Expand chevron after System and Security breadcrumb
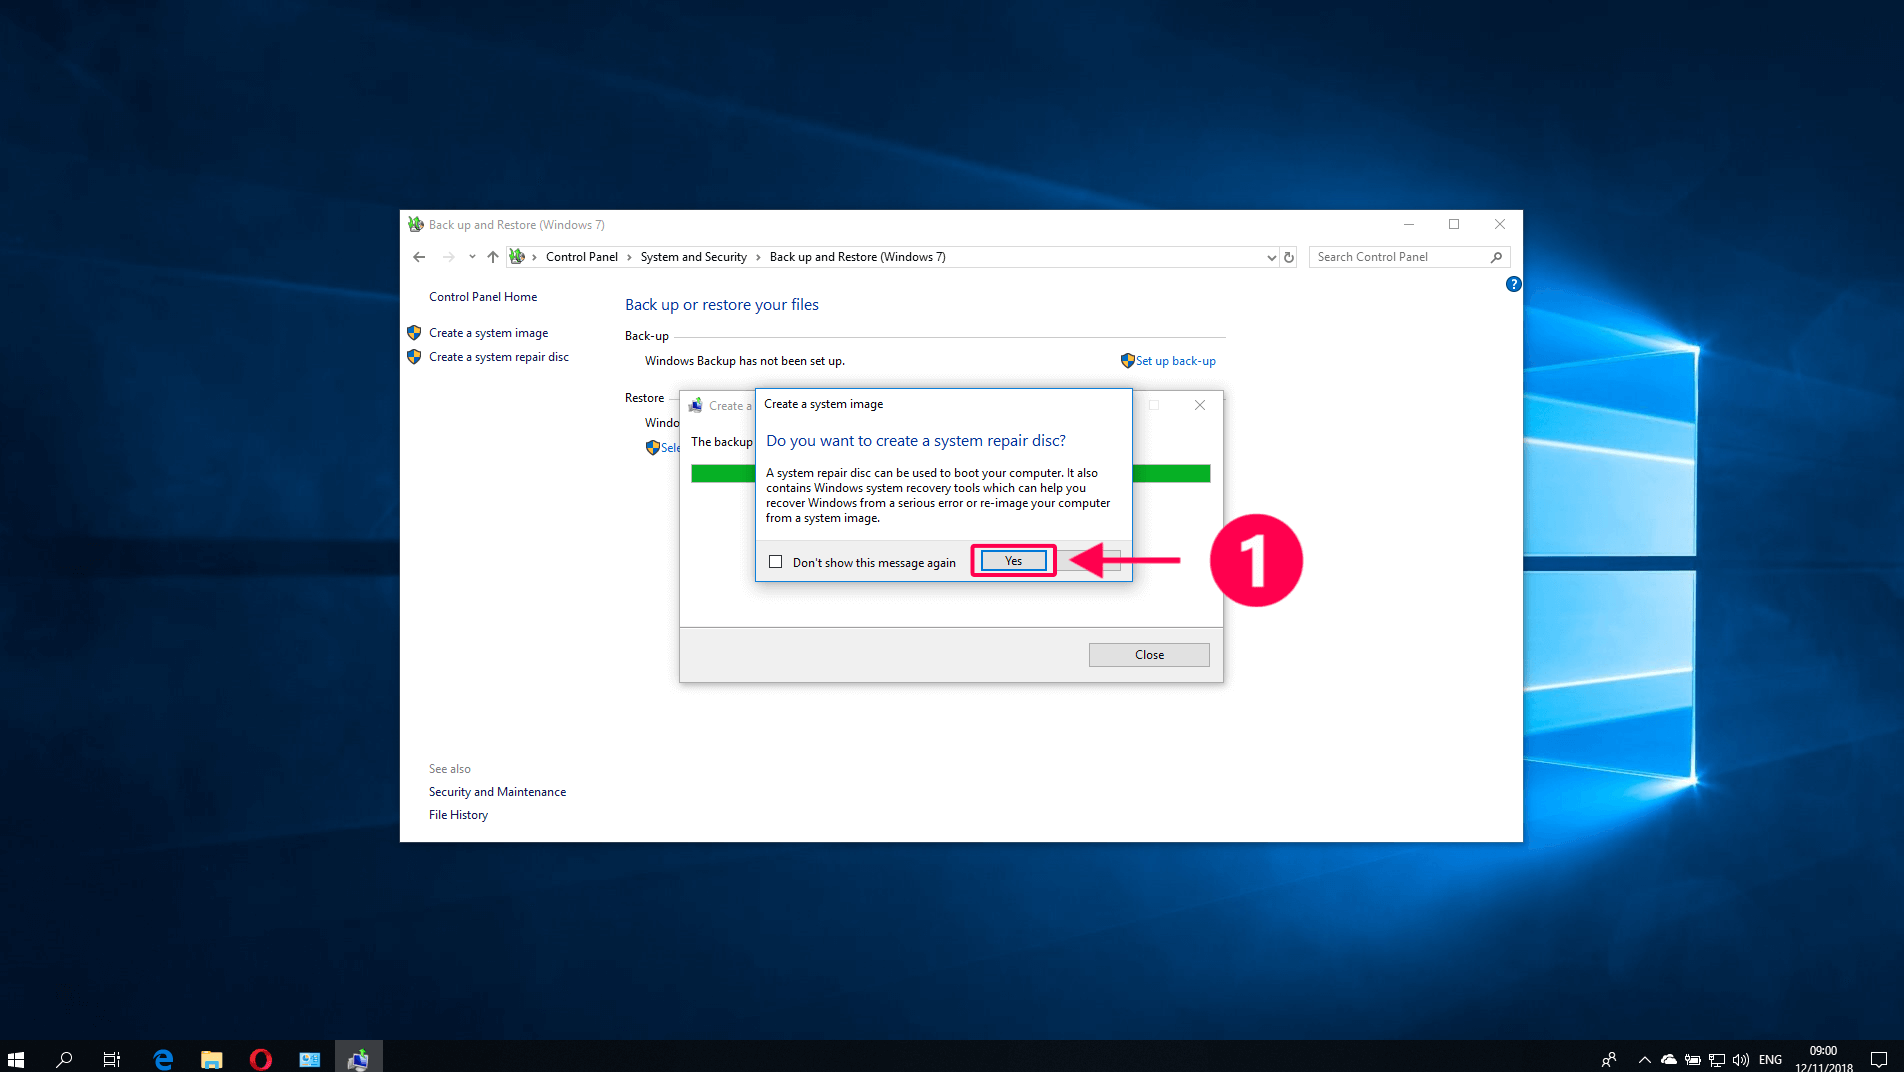Viewport: 1904px width, 1072px height. (758, 257)
